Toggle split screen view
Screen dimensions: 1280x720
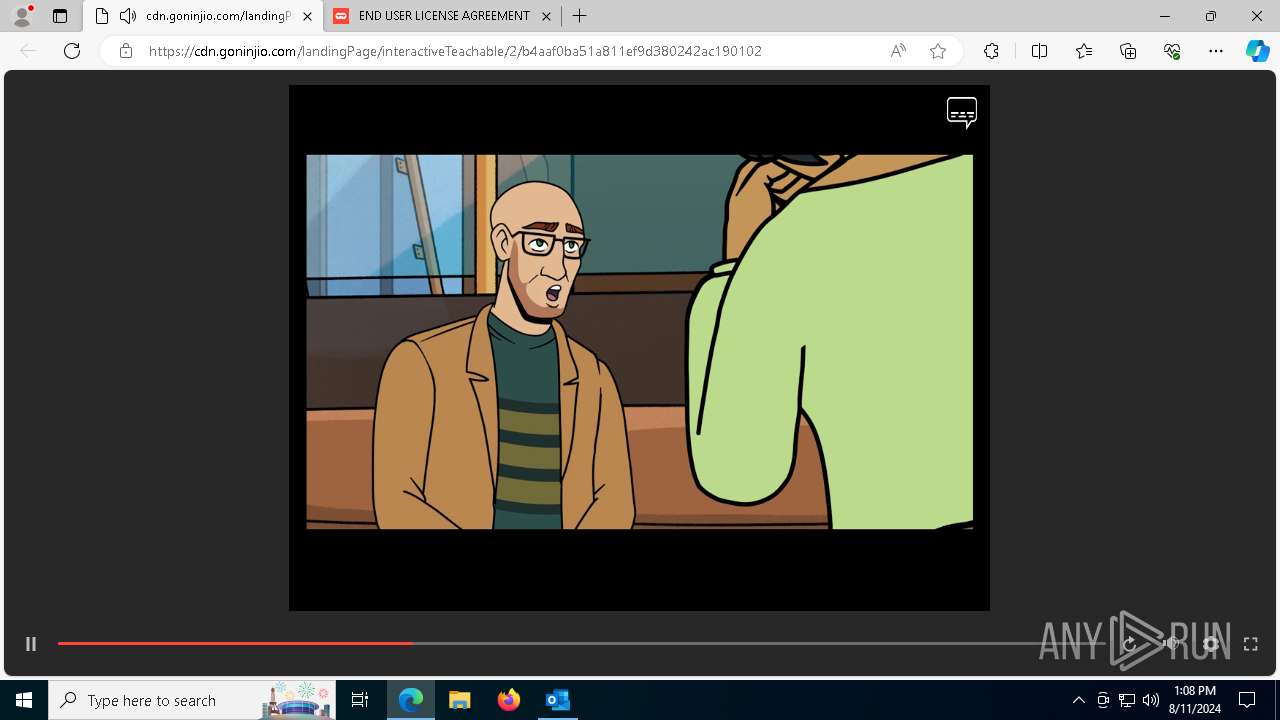(1039, 51)
